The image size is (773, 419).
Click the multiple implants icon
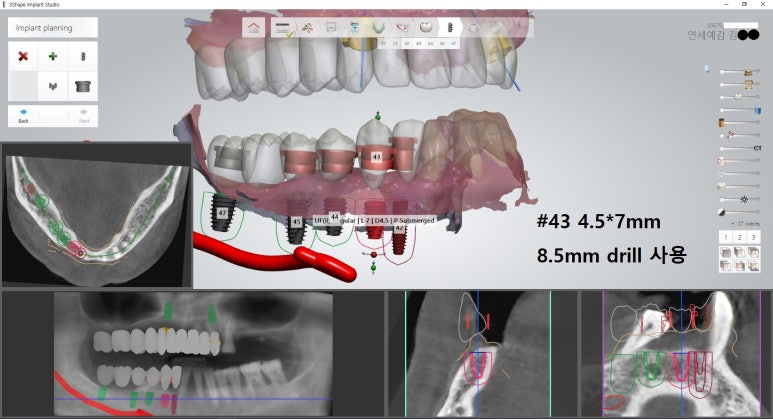(x=53, y=86)
